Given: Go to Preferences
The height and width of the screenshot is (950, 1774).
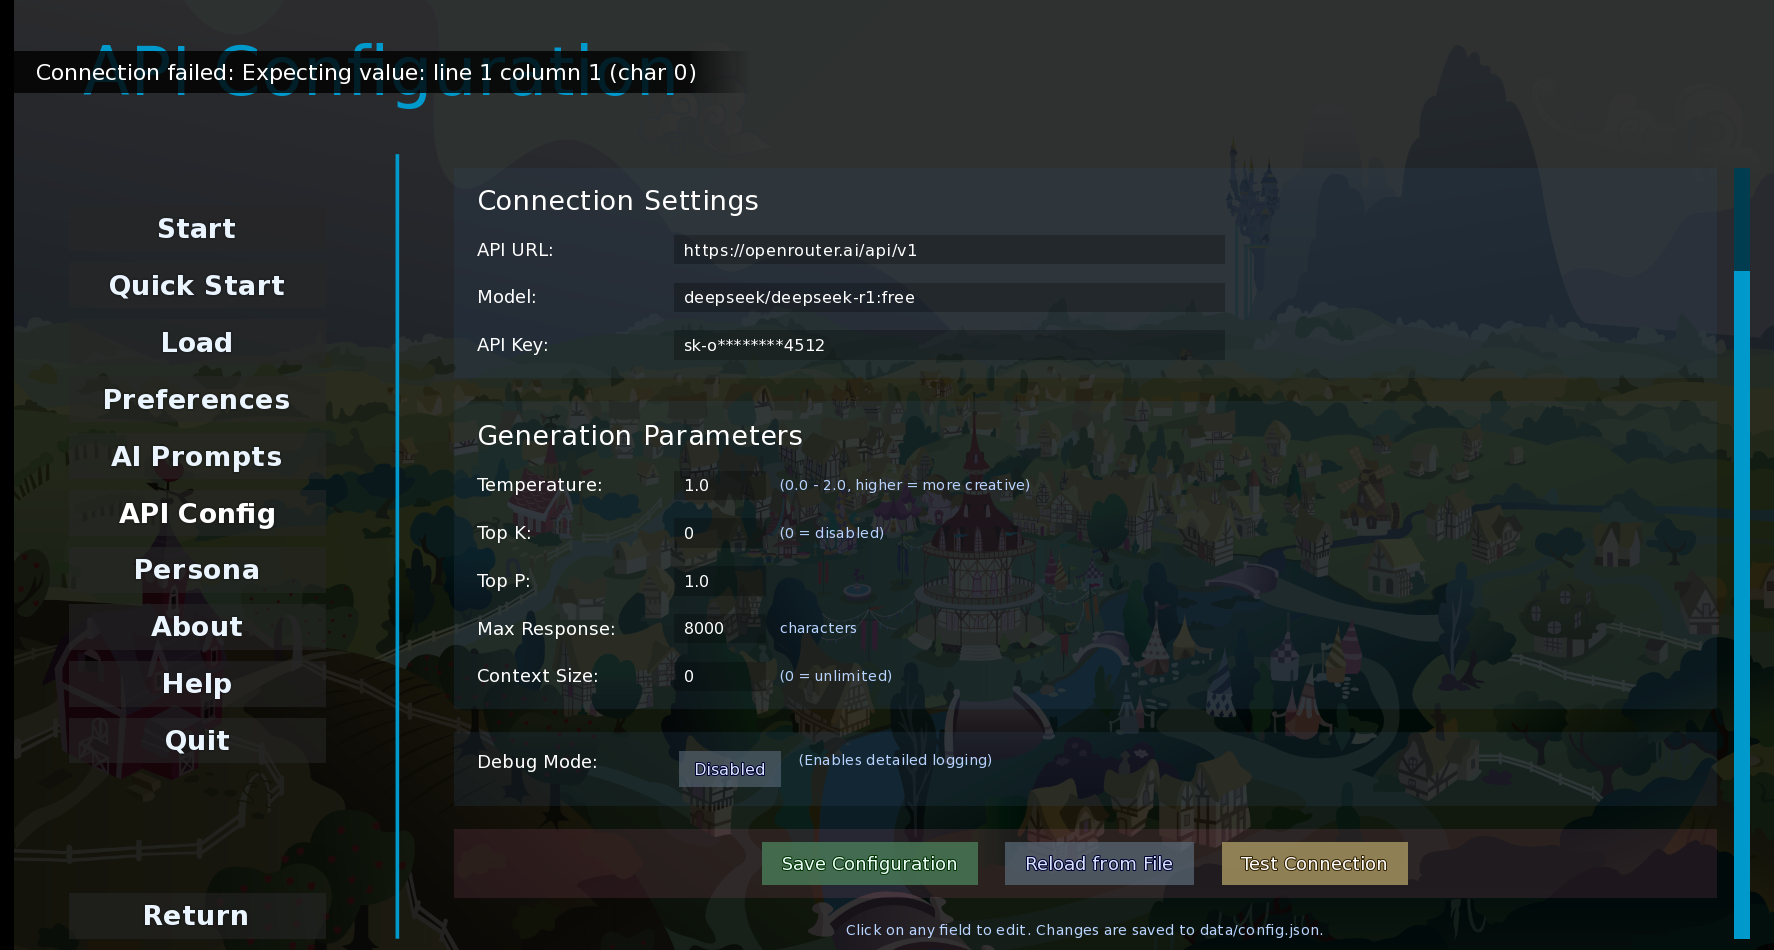Looking at the screenshot, I should tap(197, 400).
